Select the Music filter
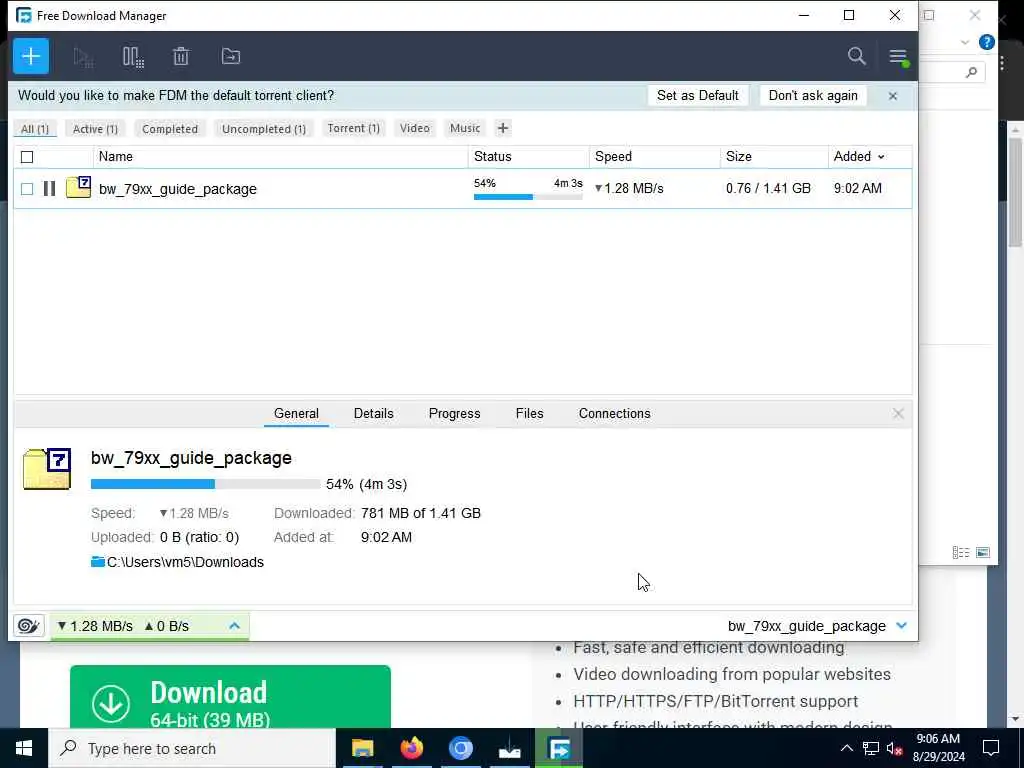 465,128
